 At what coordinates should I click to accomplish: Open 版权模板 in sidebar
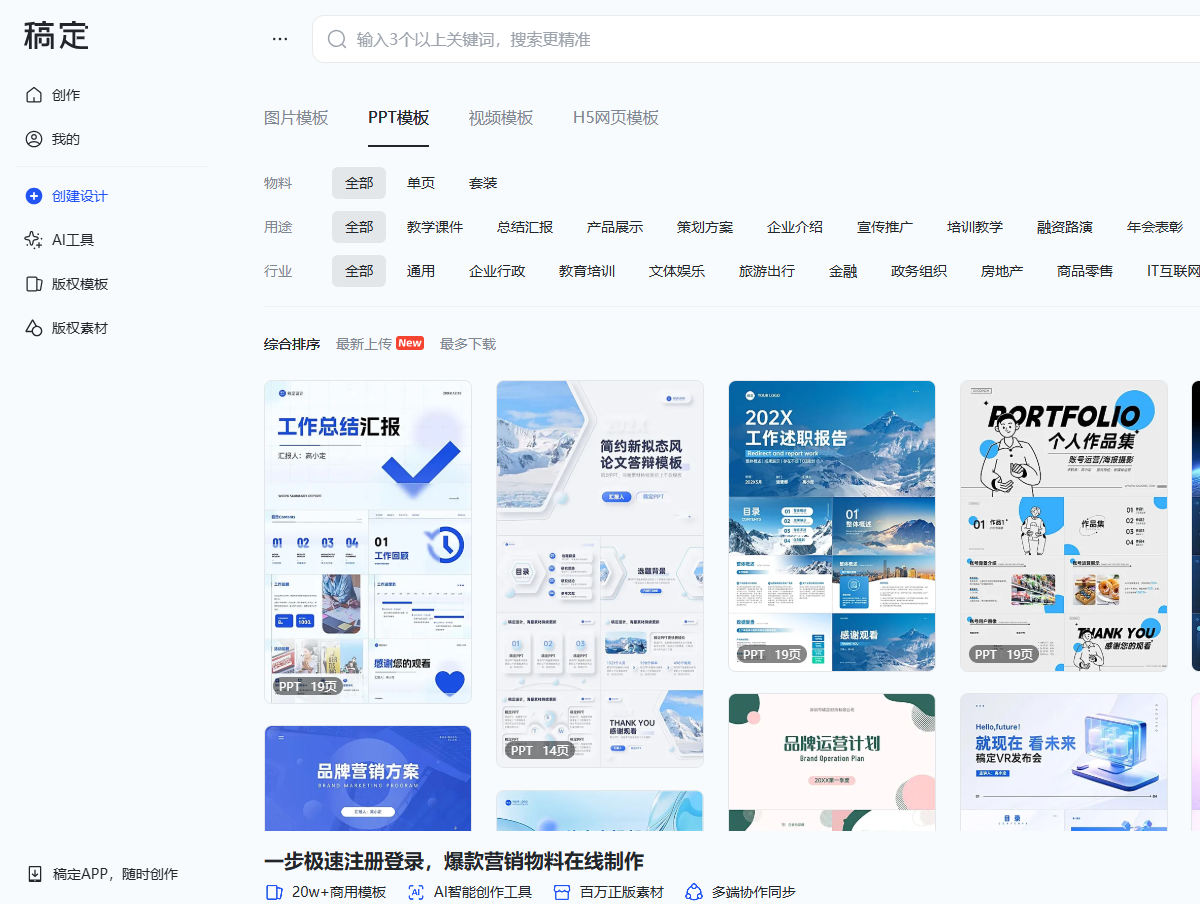coord(79,284)
